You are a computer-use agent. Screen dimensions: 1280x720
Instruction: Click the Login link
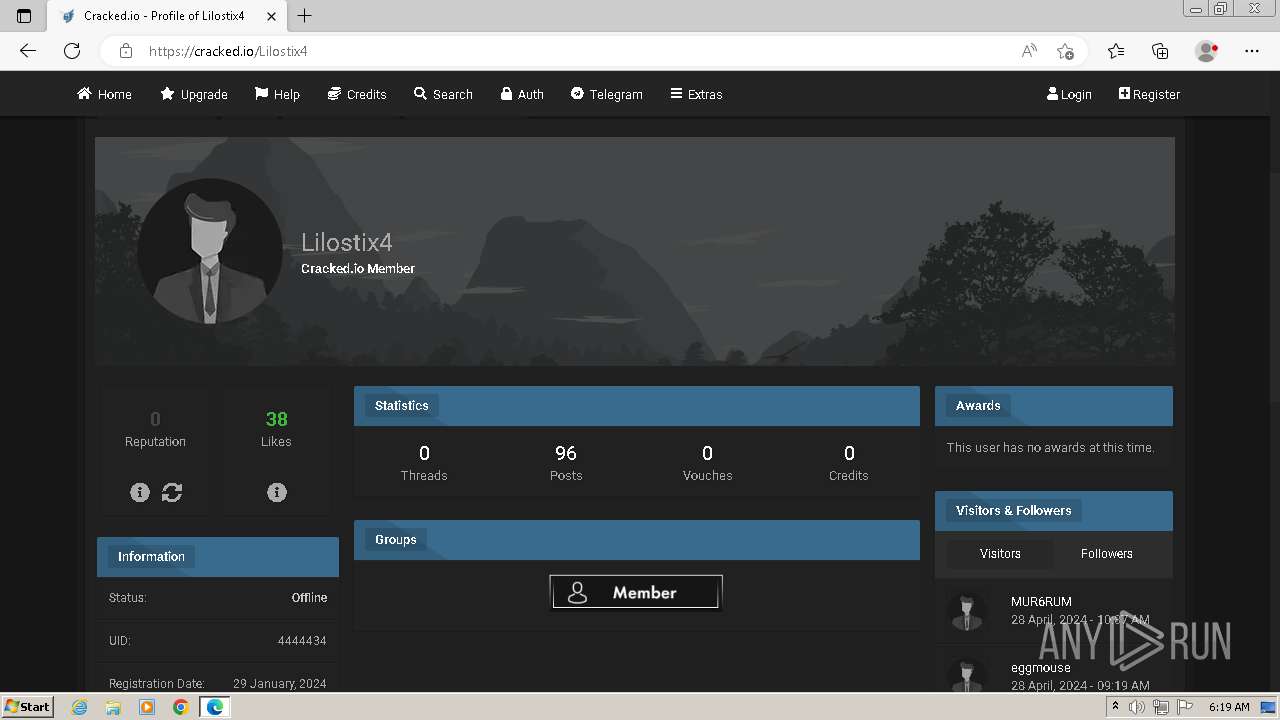pos(1069,94)
